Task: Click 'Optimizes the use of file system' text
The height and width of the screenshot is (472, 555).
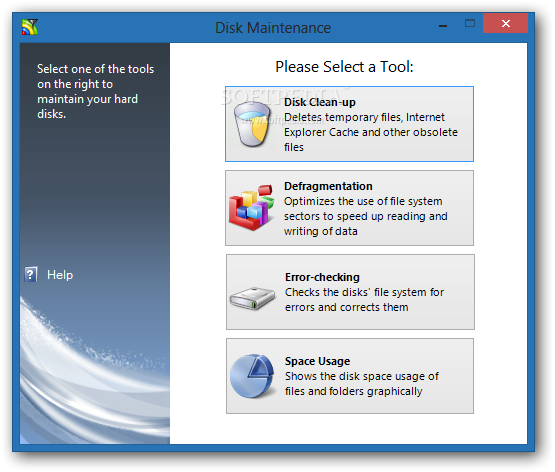Action: [x=363, y=201]
